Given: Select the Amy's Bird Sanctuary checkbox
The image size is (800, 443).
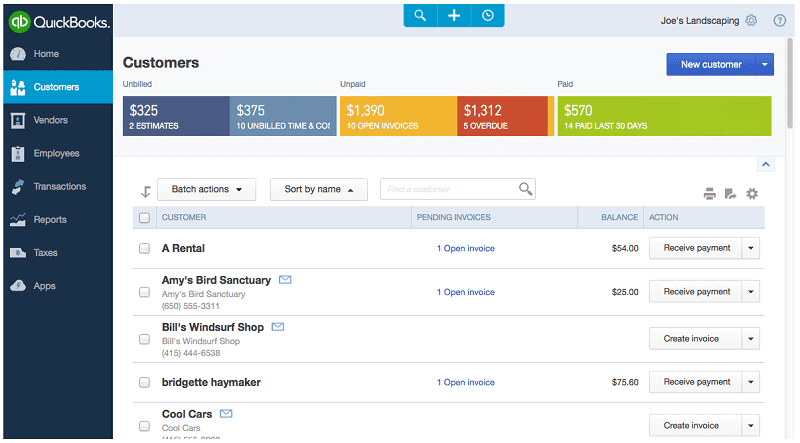Looking at the screenshot, I should coord(144,292).
